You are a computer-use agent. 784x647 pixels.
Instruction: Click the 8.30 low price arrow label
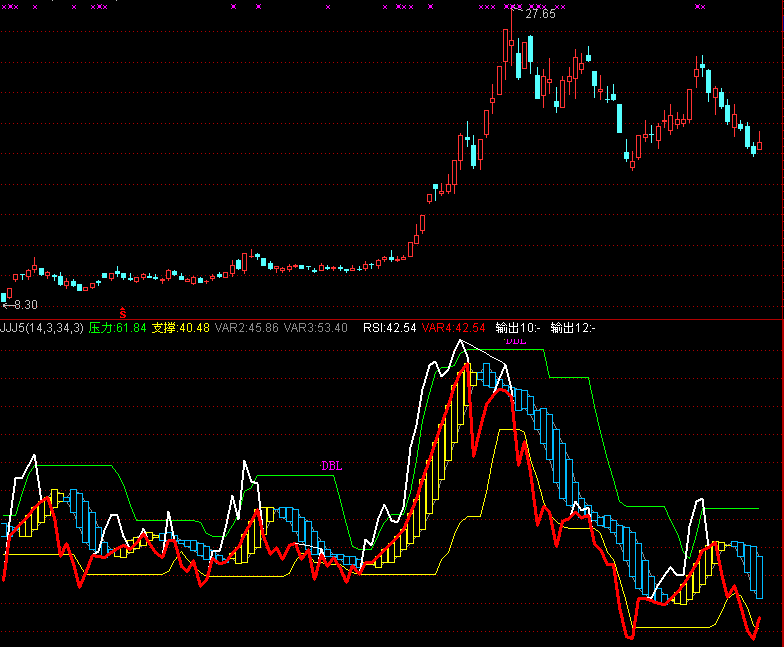click(x=20, y=304)
